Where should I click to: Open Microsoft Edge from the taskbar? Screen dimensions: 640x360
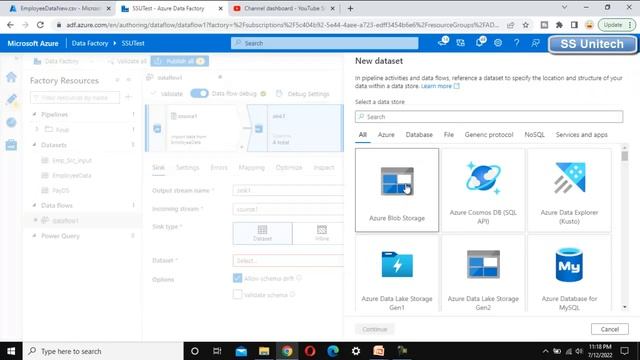(x=333, y=351)
